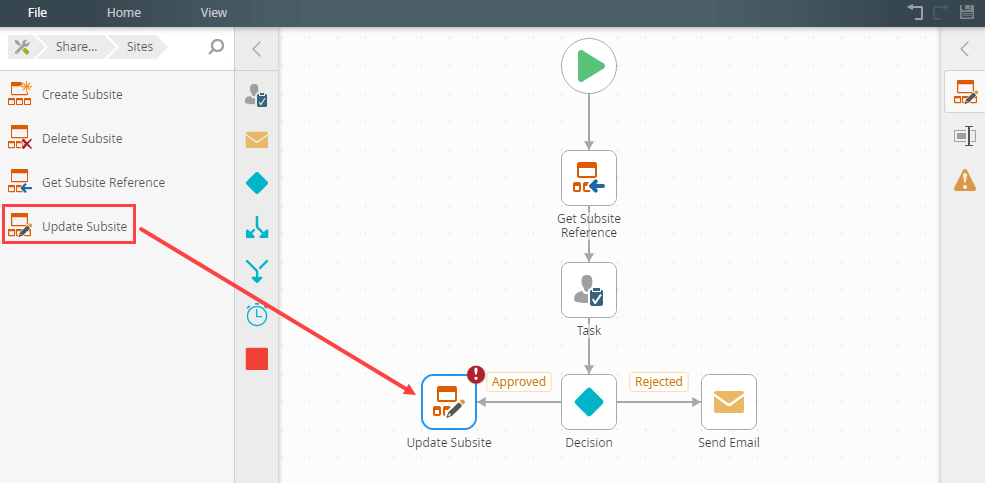Select the Decision step on canvas
This screenshot has height=483, width=985.
(589, 402)
